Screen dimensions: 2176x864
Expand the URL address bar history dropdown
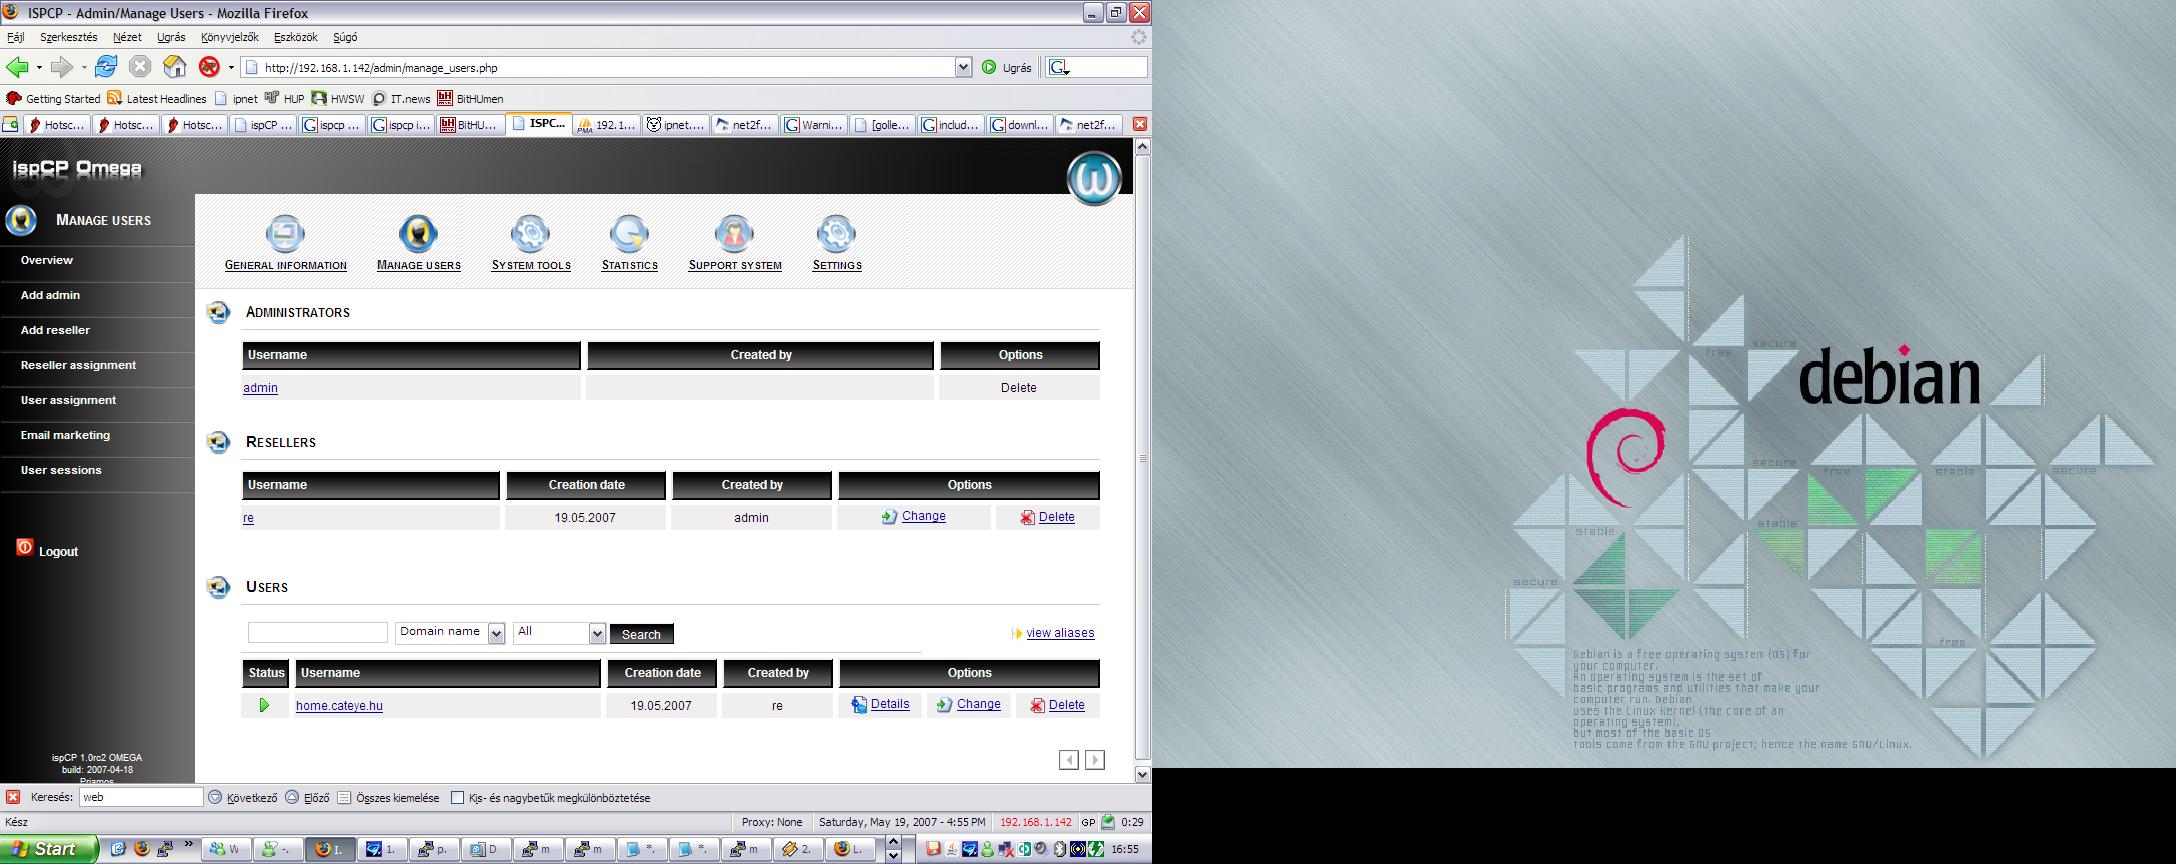click(963, 67)
